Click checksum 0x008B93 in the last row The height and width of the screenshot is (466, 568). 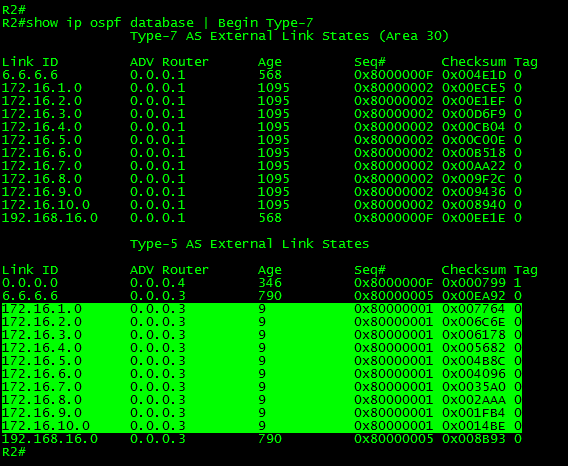pos(473,439)
